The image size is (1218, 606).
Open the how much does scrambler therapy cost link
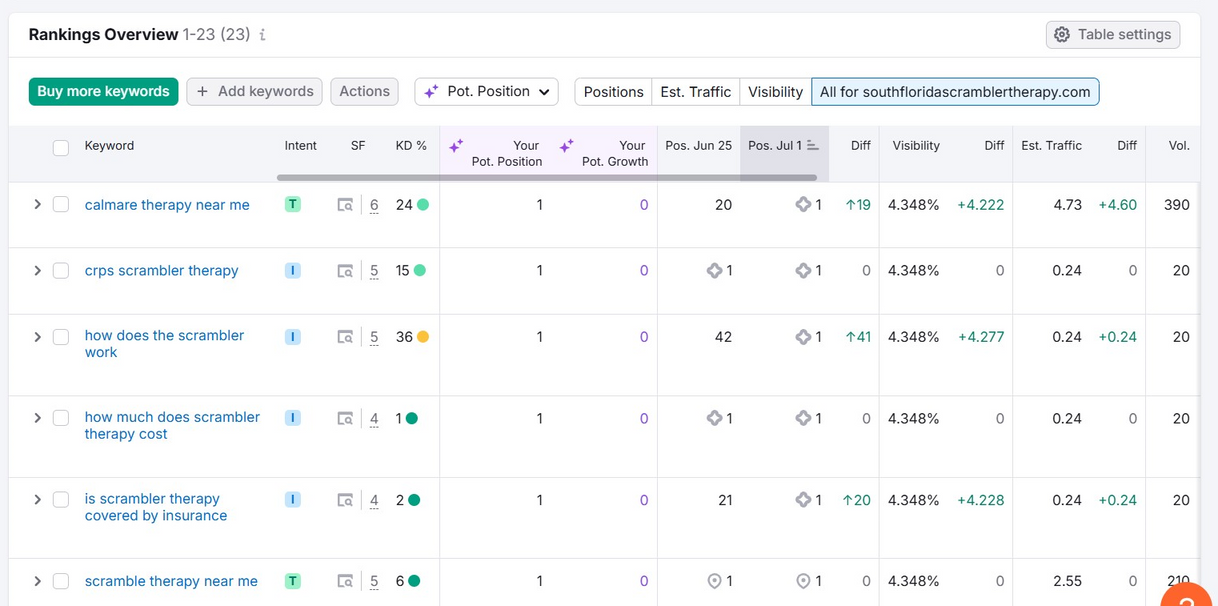172,425
